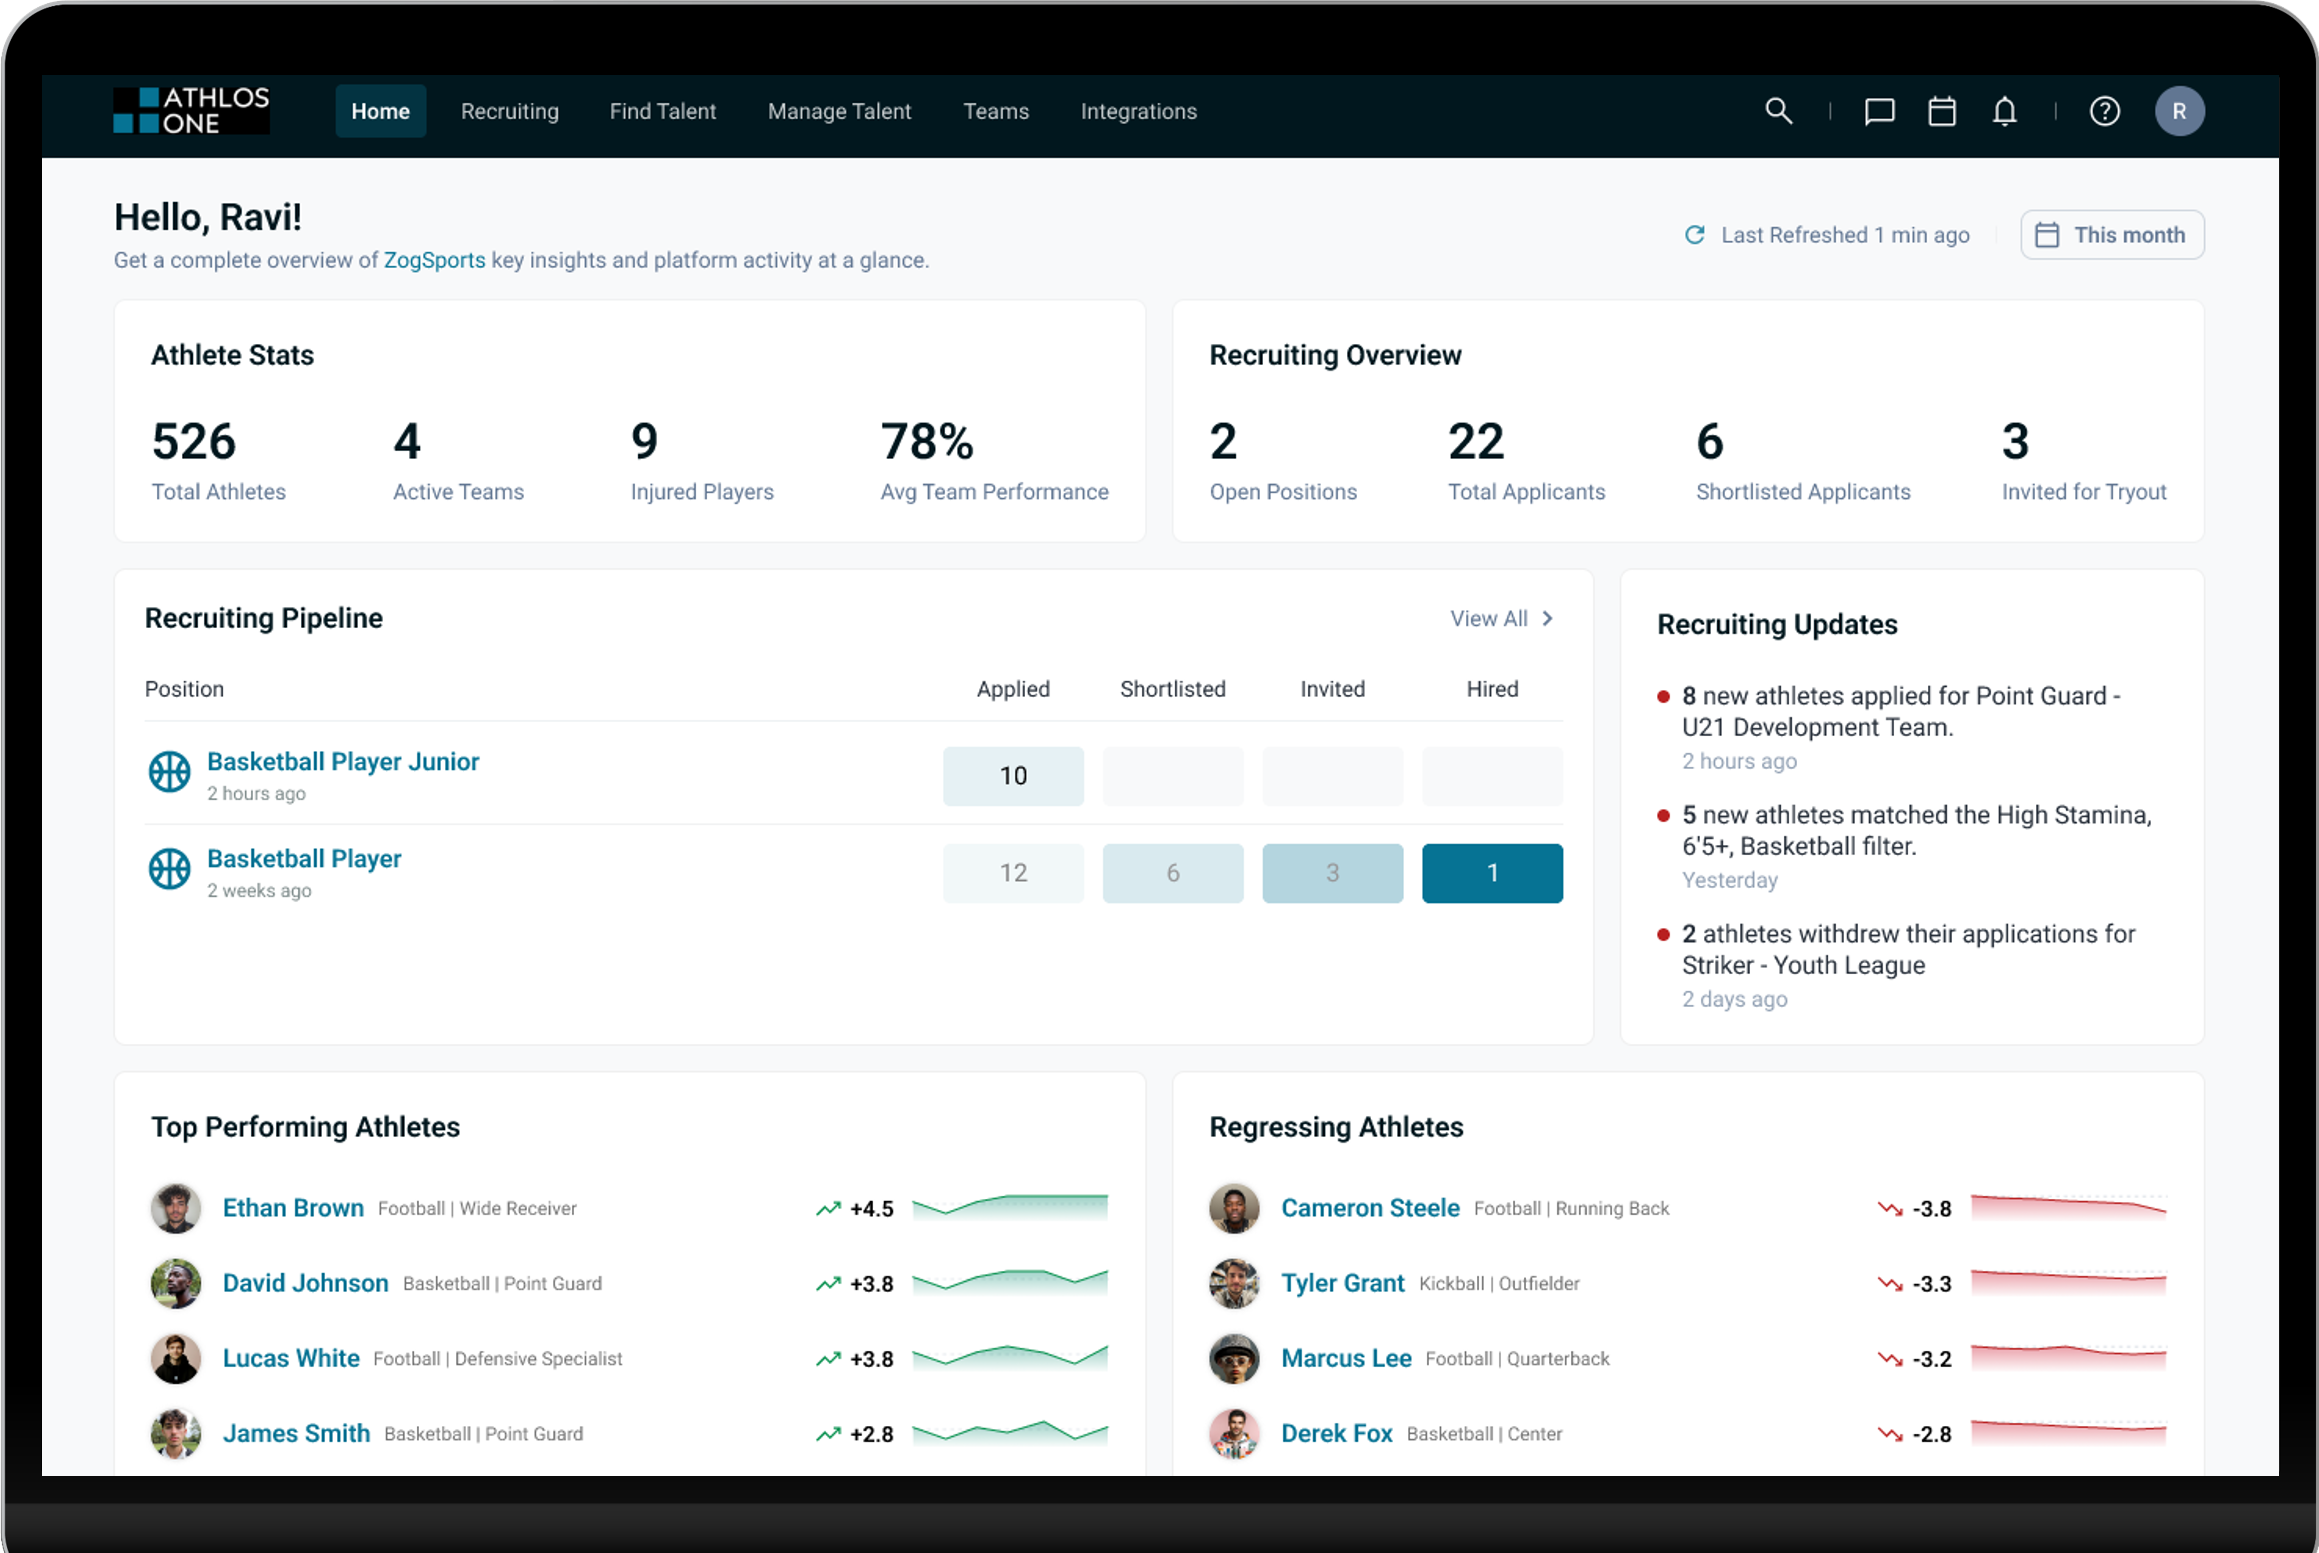Open Tyler Grant's profile
This screenshot has height=1553, width=2319.
(x=1342, y=1283)
